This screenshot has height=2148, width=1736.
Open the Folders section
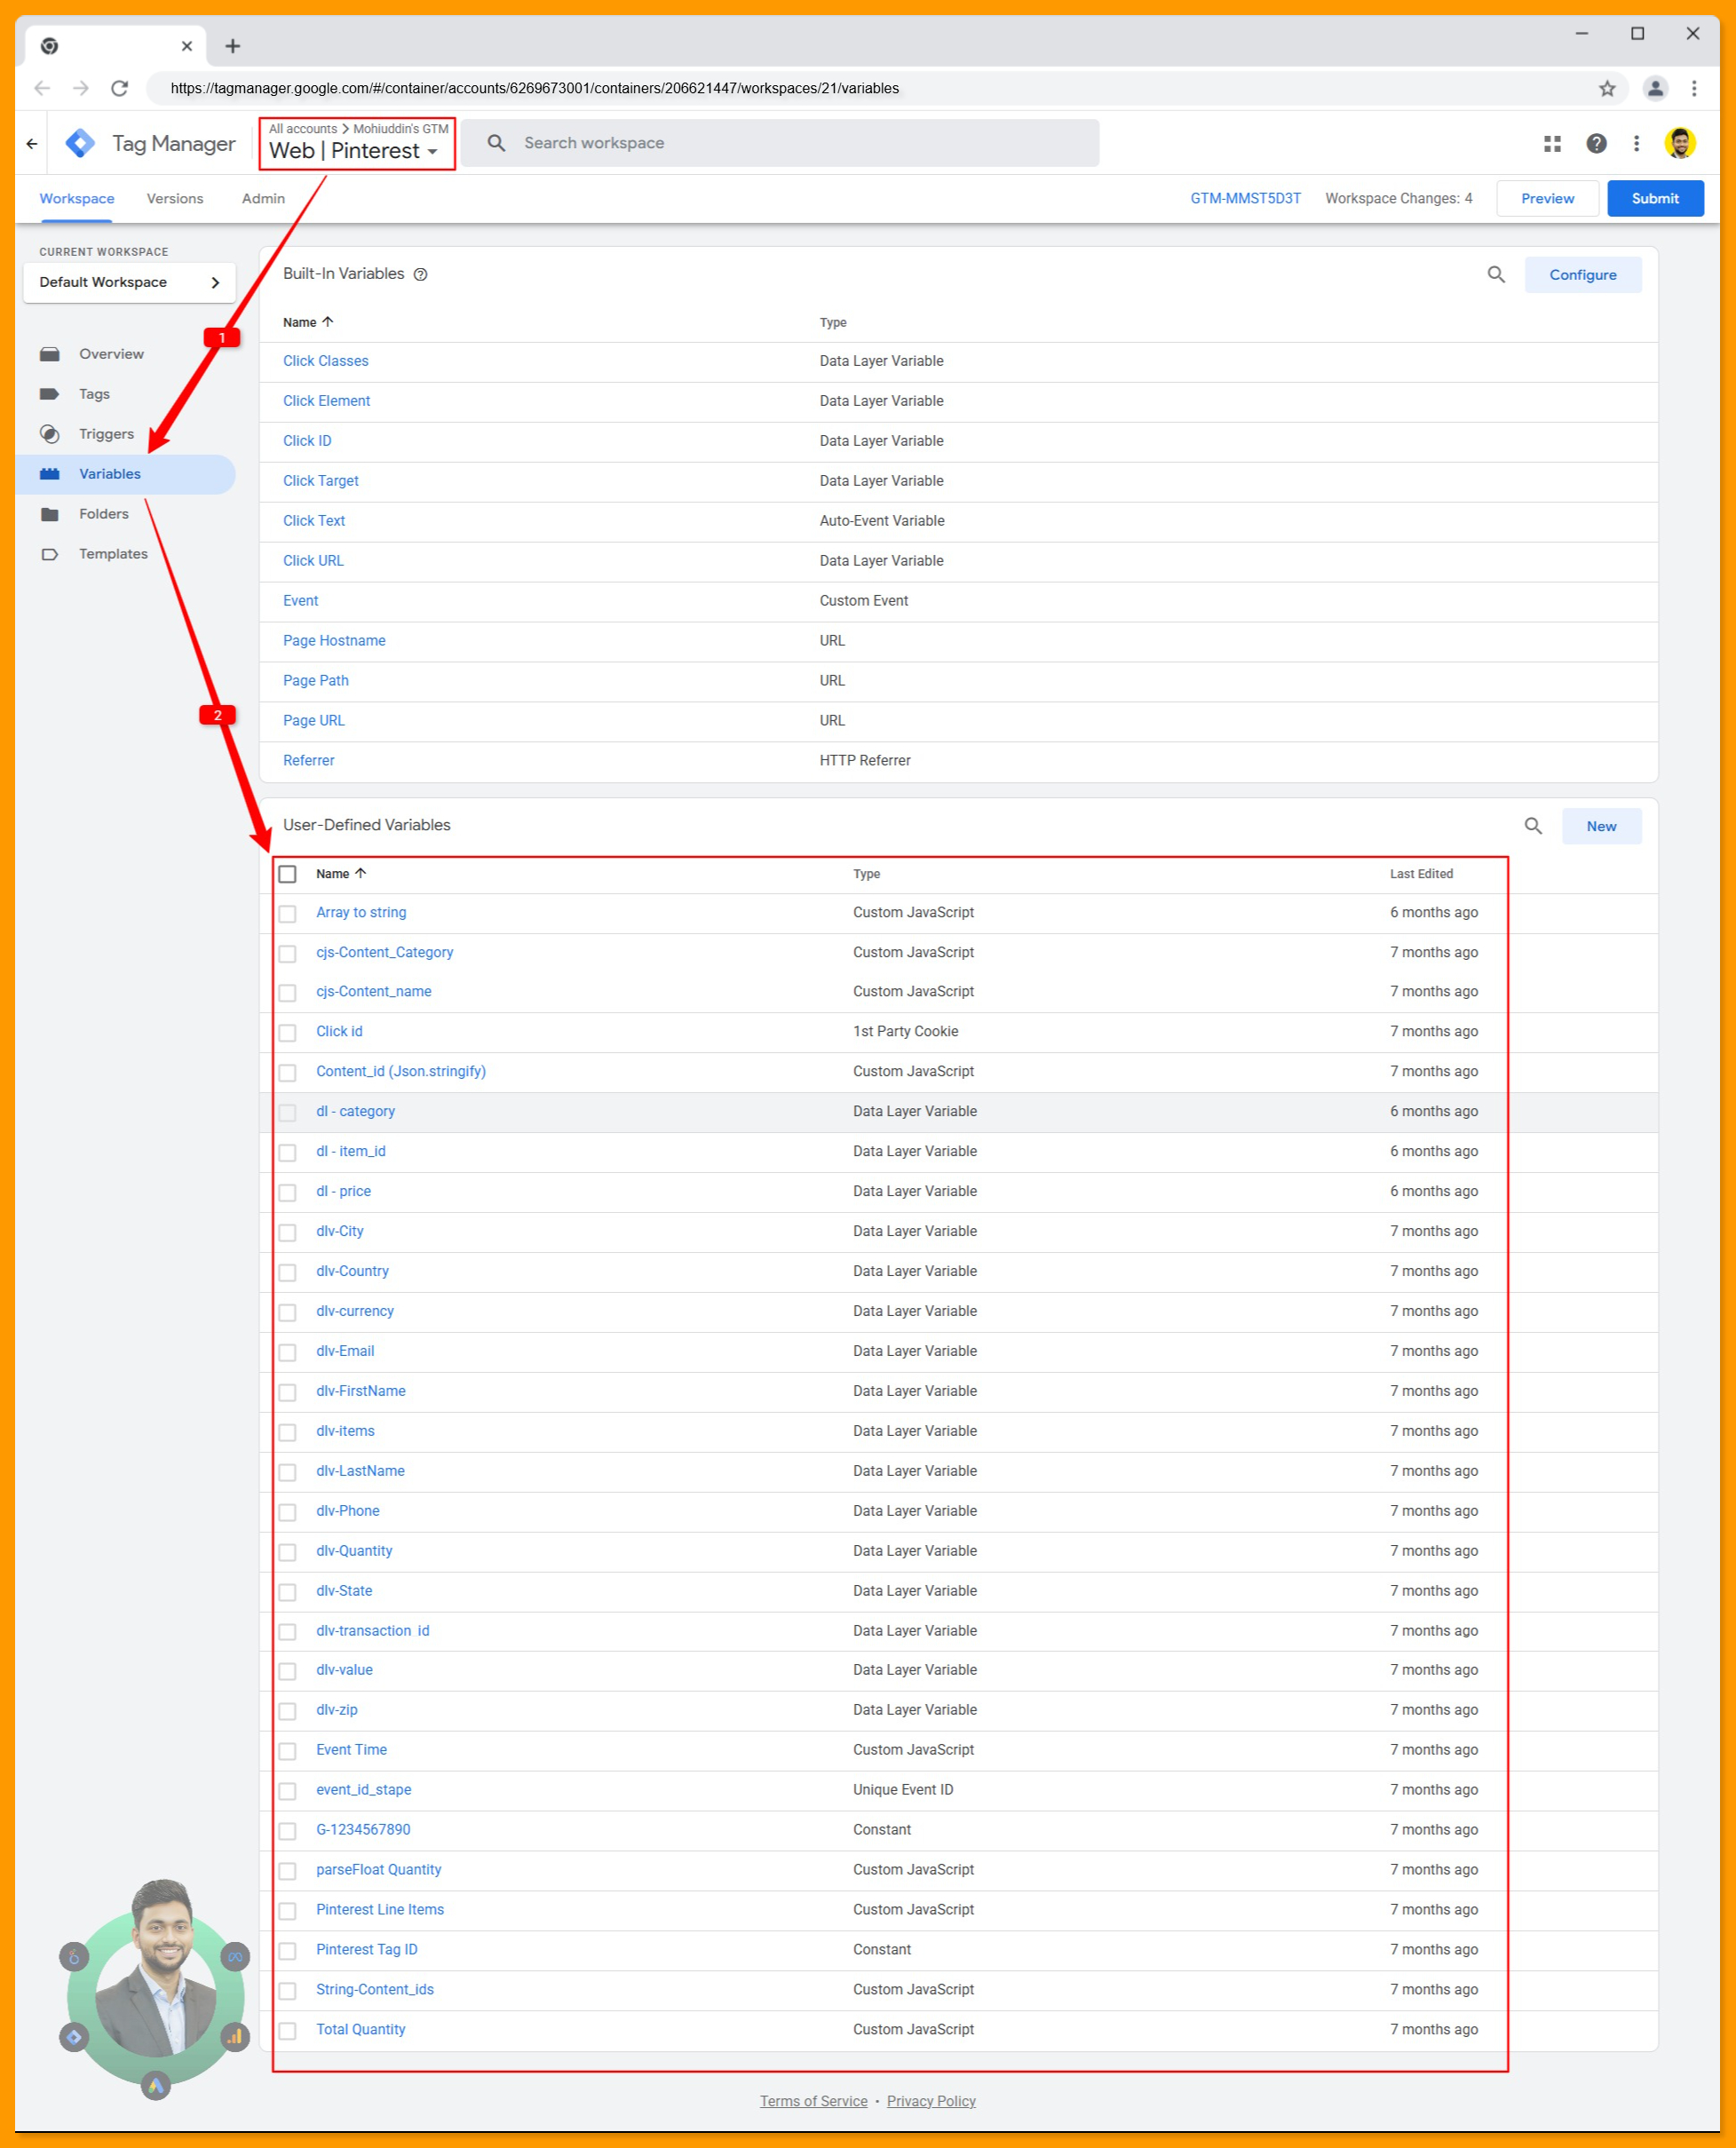point(104,513)
